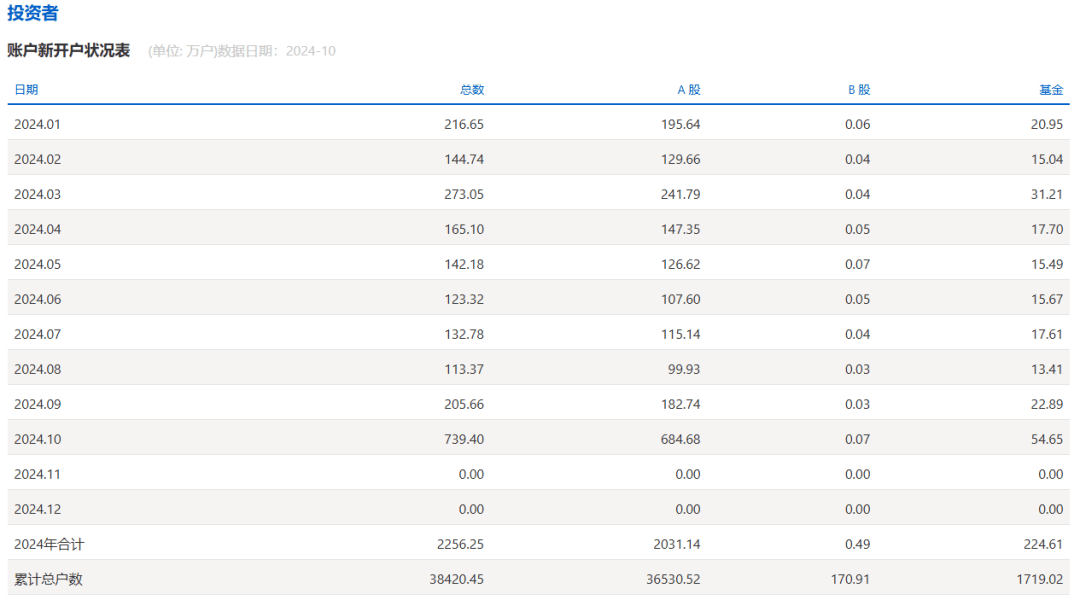Select the 2024.01 date row

pyautogui.click(x=38, y=125)
